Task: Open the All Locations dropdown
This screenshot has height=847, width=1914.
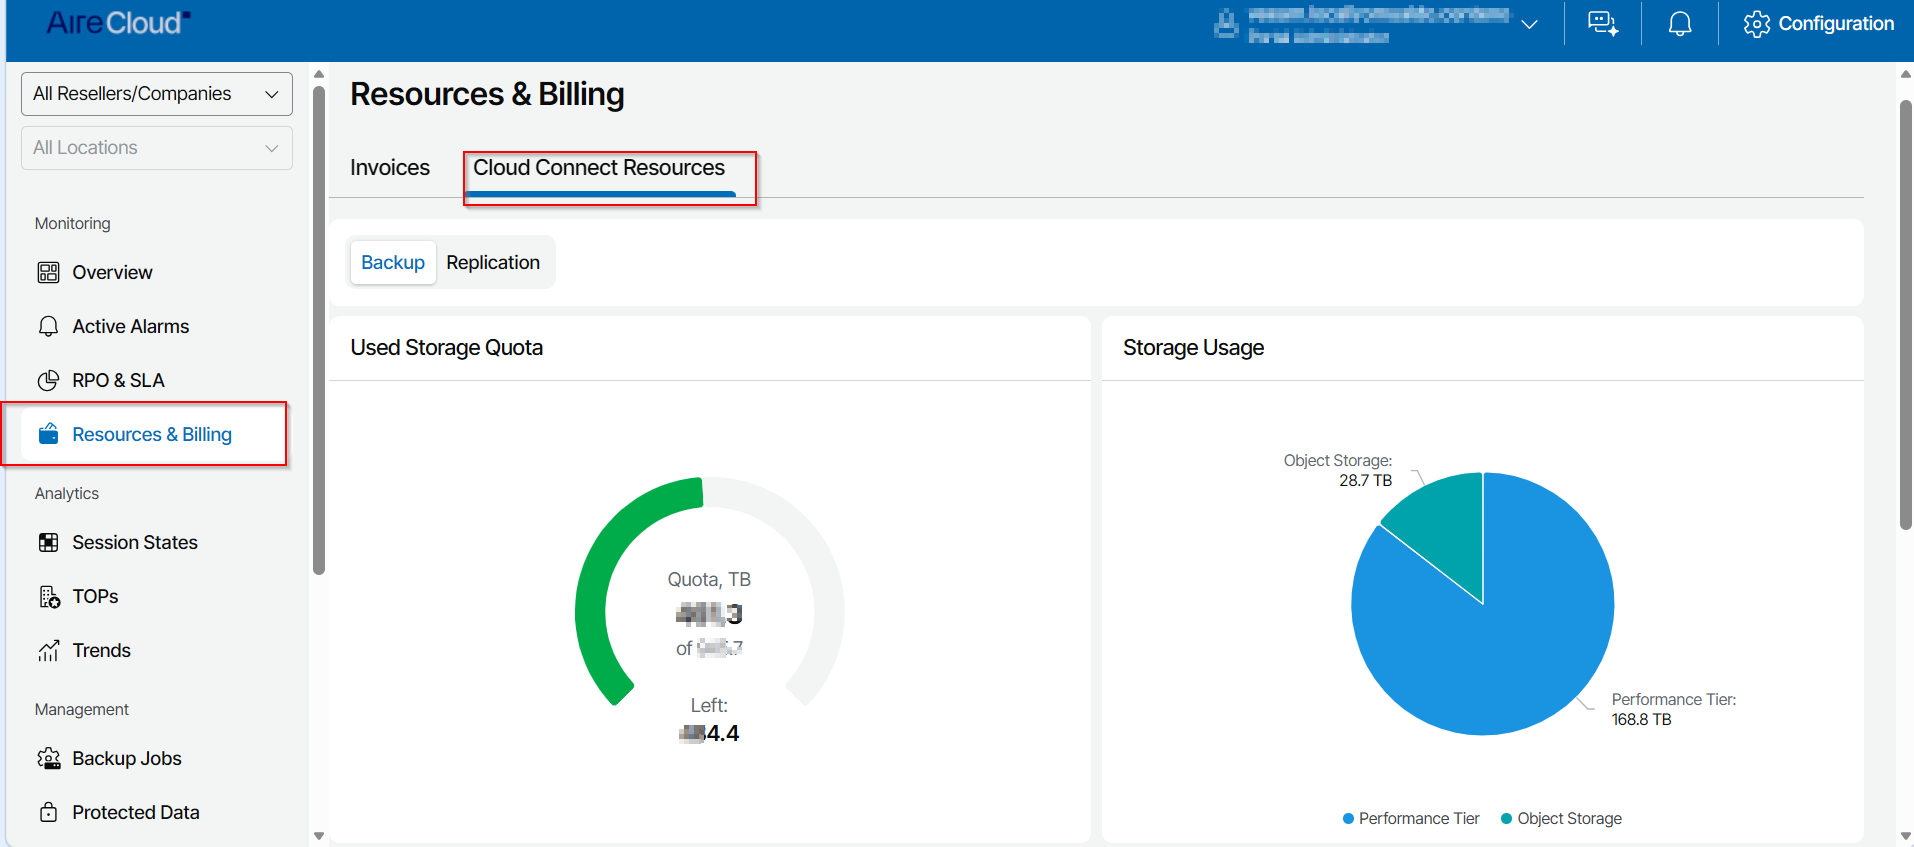Action: click(x=157, y=148)
